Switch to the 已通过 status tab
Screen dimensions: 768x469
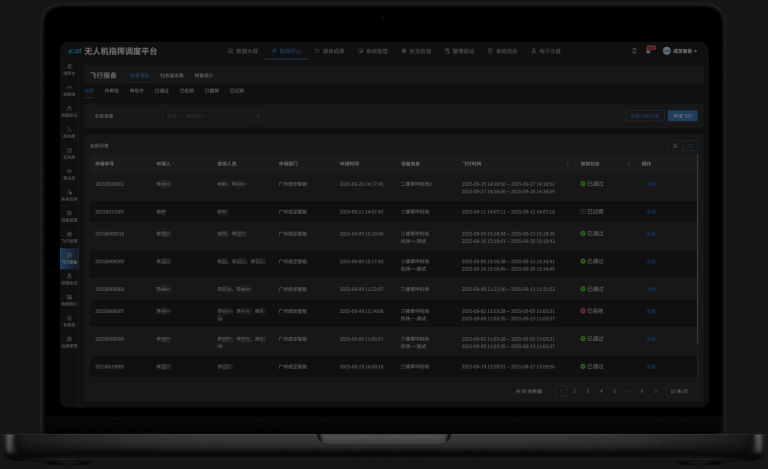pyautogui.click(x=161, y=90)
